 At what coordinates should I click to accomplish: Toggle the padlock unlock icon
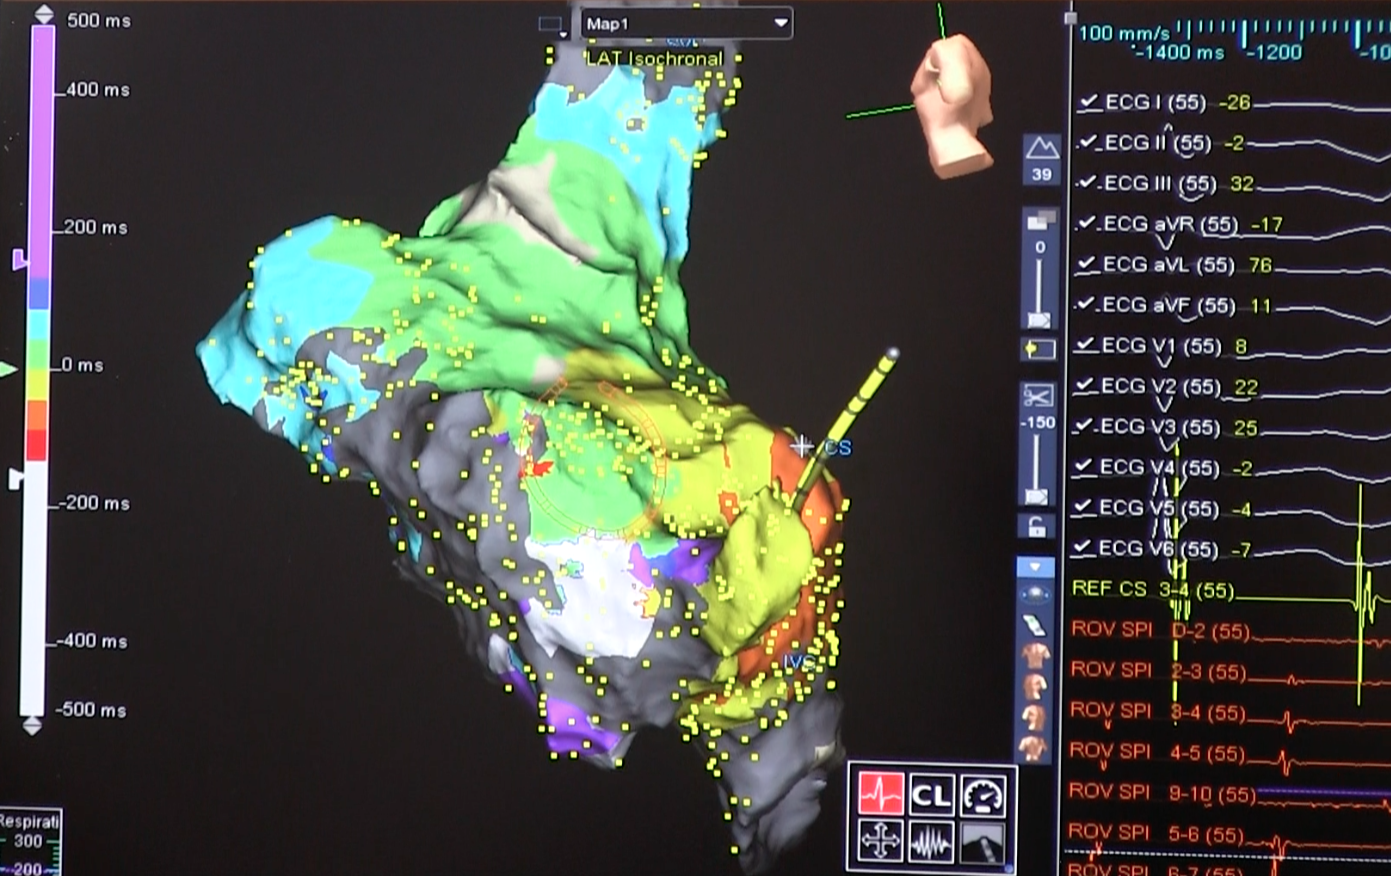[1037, 527]
